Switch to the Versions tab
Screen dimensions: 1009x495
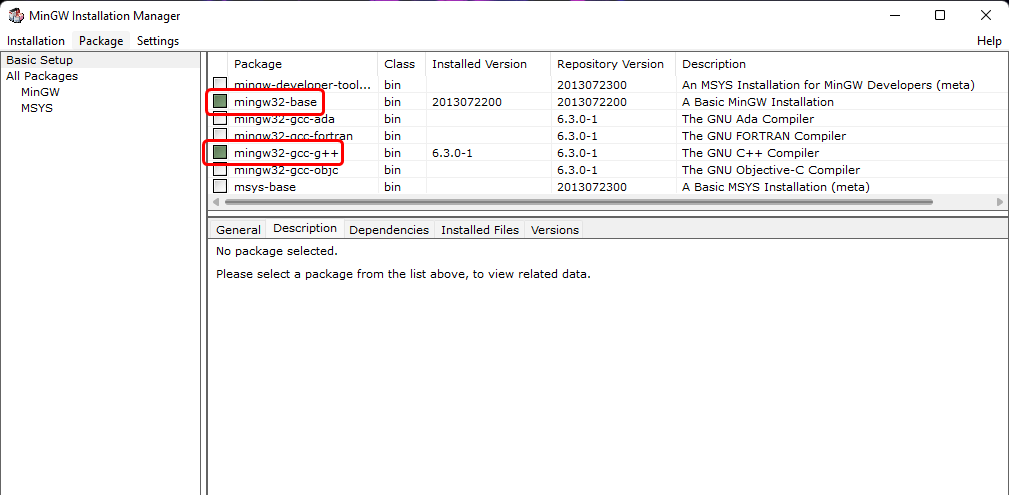tap(555, 230)
